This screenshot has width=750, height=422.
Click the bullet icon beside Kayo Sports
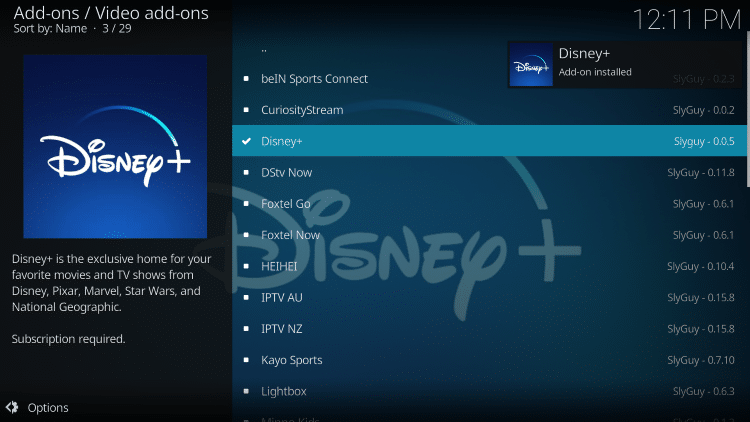(x=246, y=360)
